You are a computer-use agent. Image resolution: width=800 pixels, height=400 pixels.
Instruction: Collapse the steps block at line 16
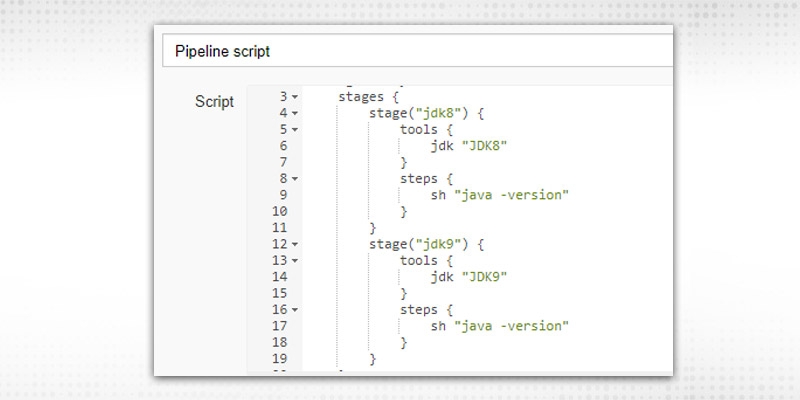tap(295, 310)
